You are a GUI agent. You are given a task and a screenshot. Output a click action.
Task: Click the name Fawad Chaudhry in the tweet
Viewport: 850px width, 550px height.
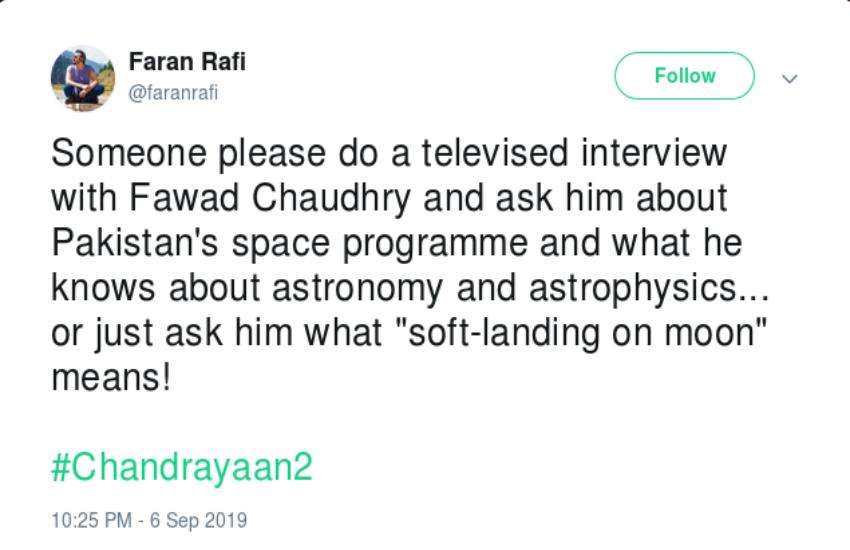tap(270, 198)
